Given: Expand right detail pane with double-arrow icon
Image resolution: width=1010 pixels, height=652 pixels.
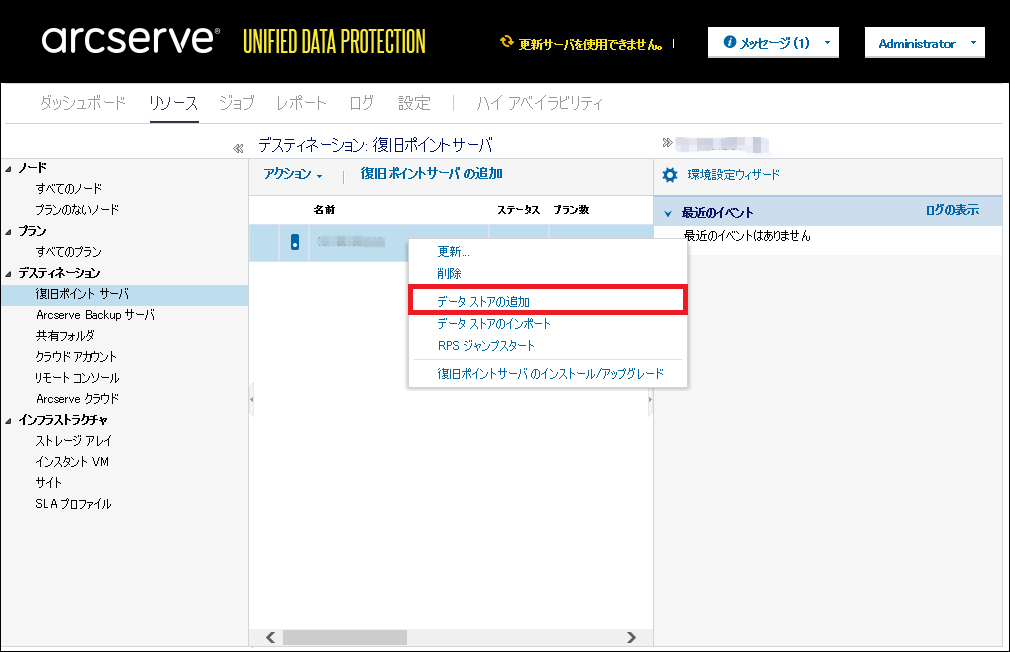Looking at the screenshot, I should tap(667, 142).
